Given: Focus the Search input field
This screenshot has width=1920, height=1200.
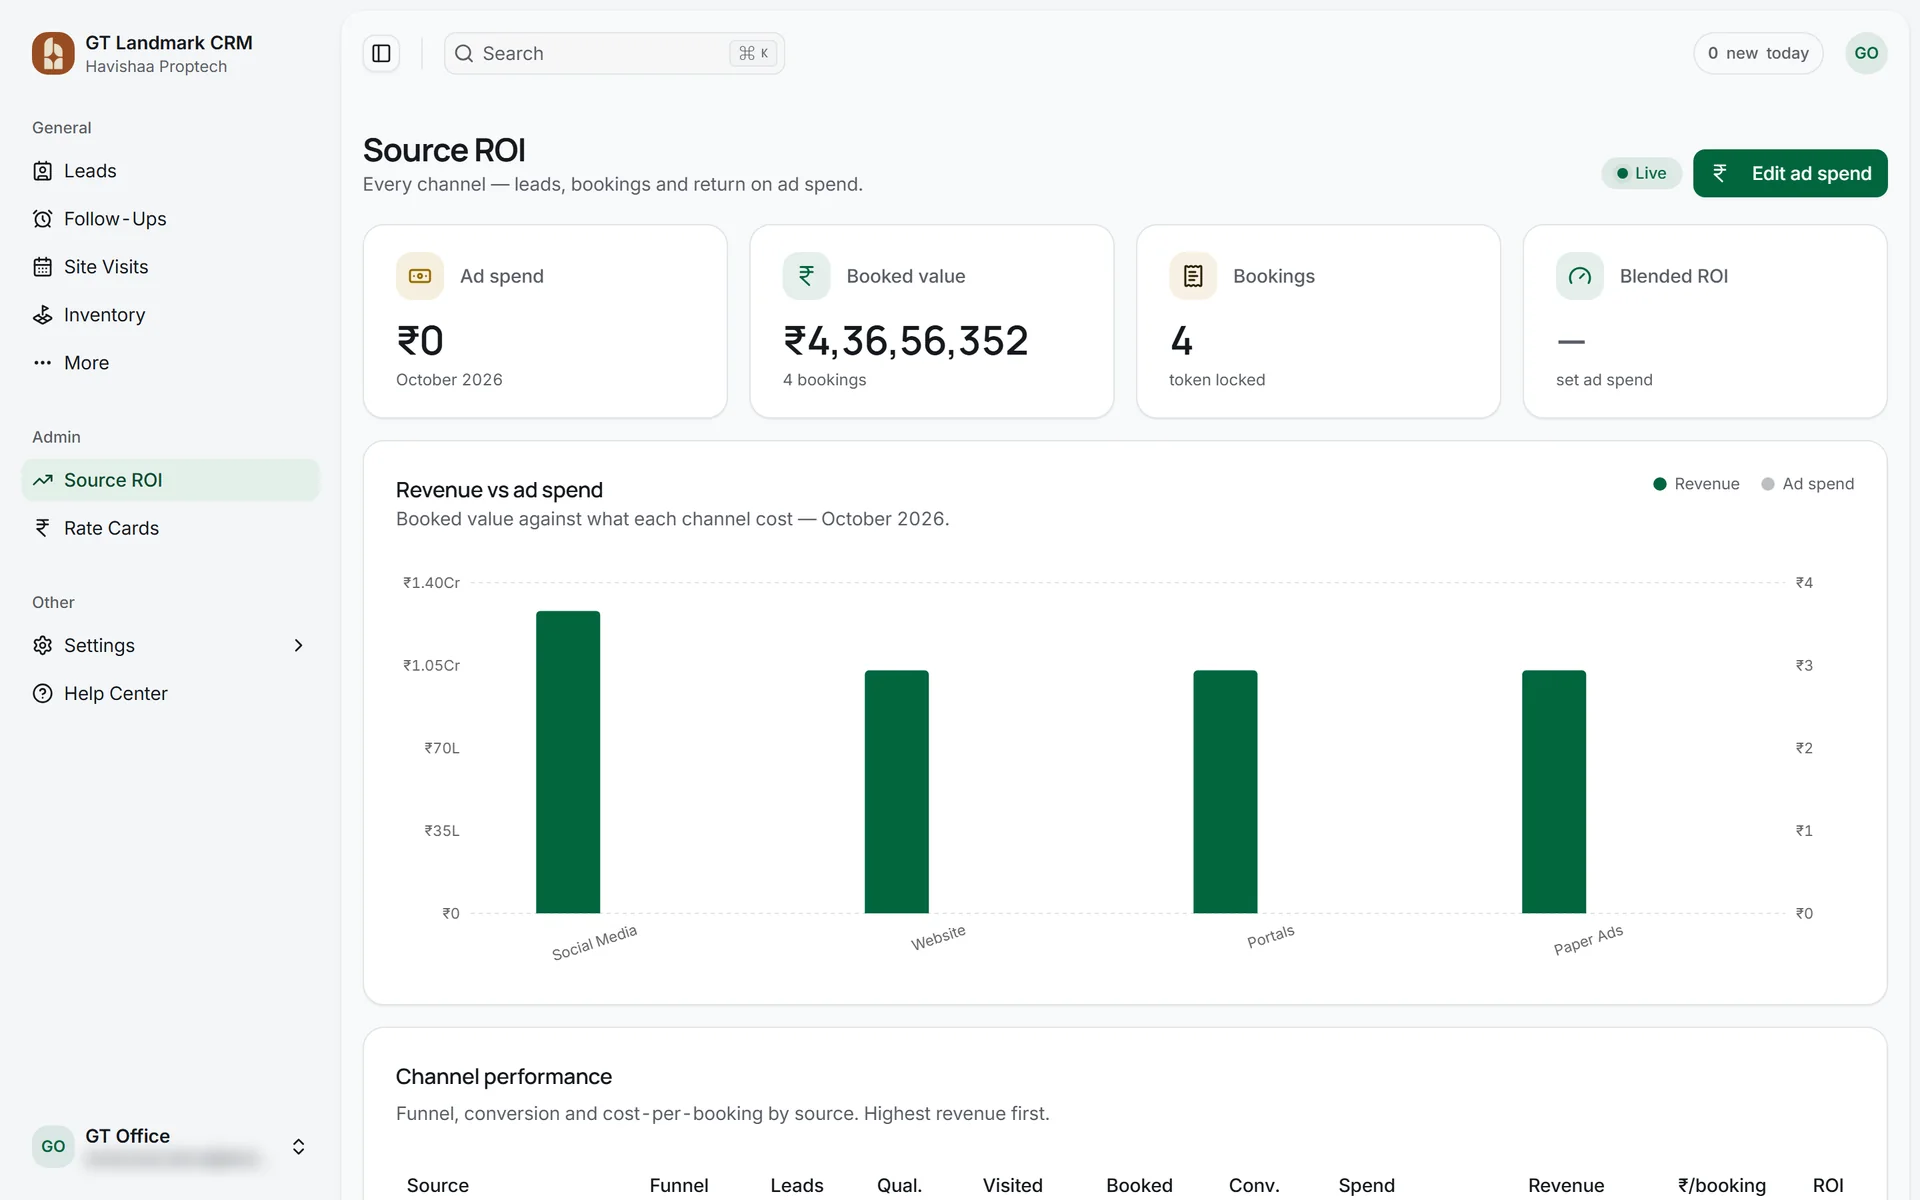Looking at the screenshot, I should click(x=614, y=53).
